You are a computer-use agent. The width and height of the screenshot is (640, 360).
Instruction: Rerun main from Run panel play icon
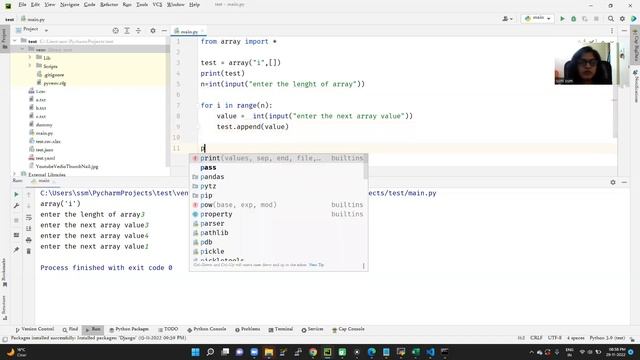click(x=16, y=194)
